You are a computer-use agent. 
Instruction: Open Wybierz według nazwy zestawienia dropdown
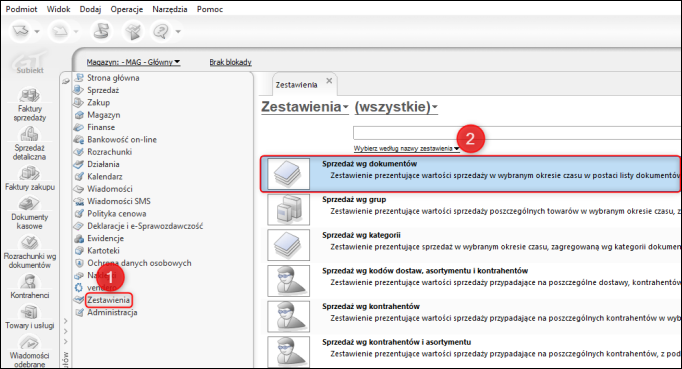[x=406, y=148]
